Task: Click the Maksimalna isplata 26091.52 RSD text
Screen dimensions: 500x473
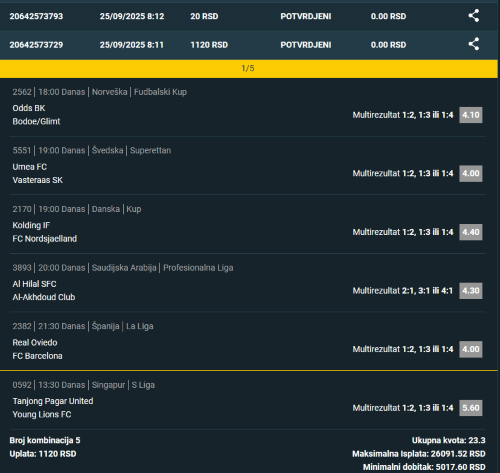Action: click(x=419, y=454)
